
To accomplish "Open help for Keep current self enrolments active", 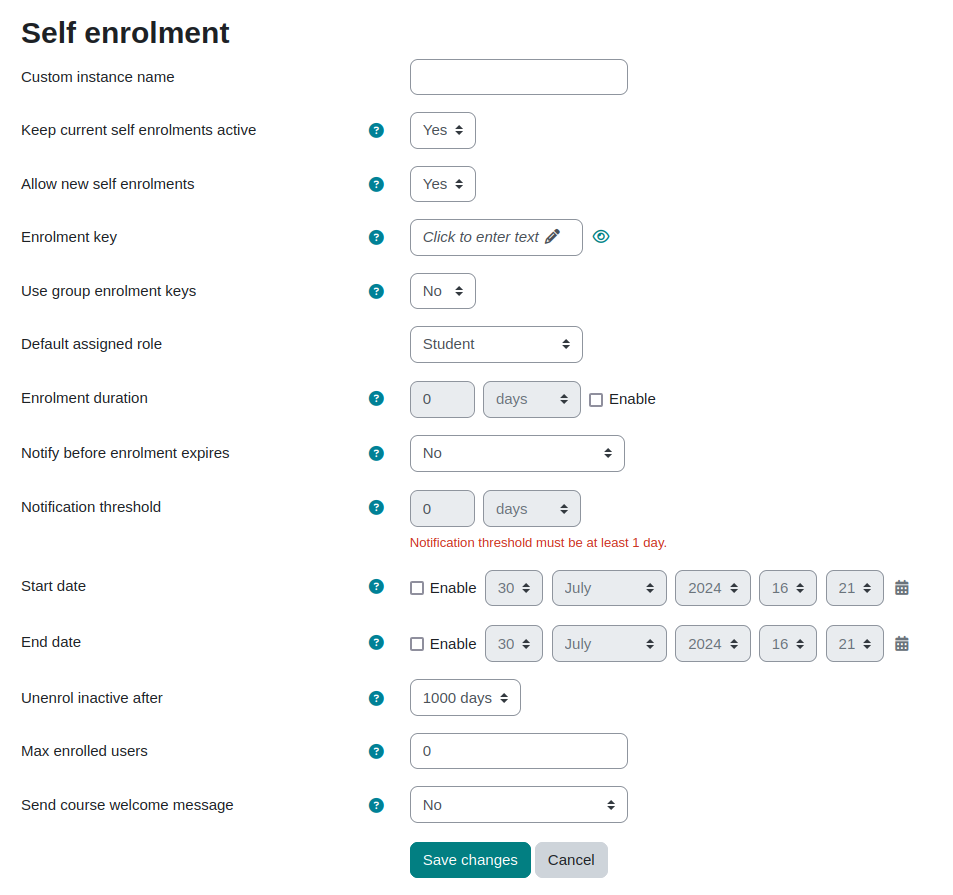I will click(x=376, y=131).
